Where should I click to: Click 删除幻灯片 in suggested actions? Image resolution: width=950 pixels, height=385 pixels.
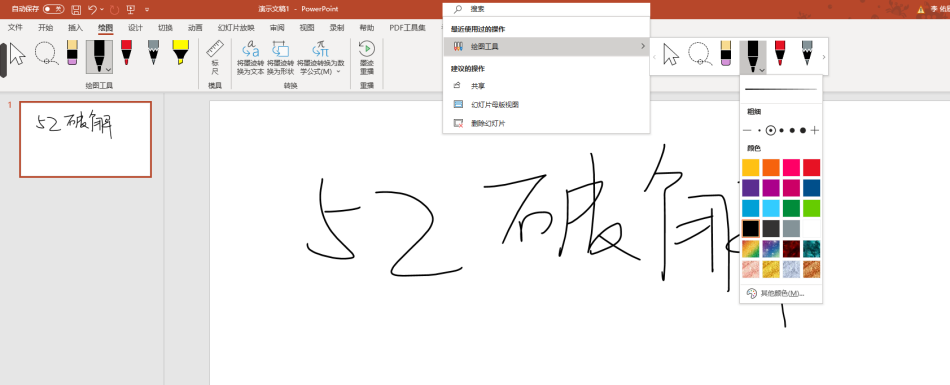click(488, 123)
